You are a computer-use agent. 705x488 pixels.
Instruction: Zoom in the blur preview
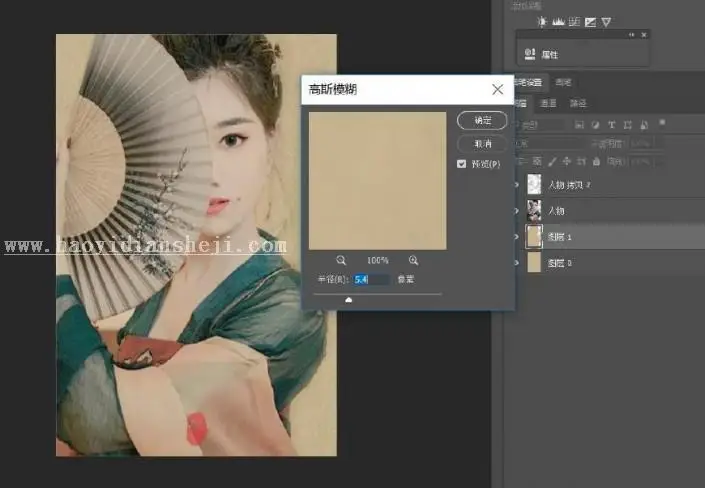click(414, 260)
